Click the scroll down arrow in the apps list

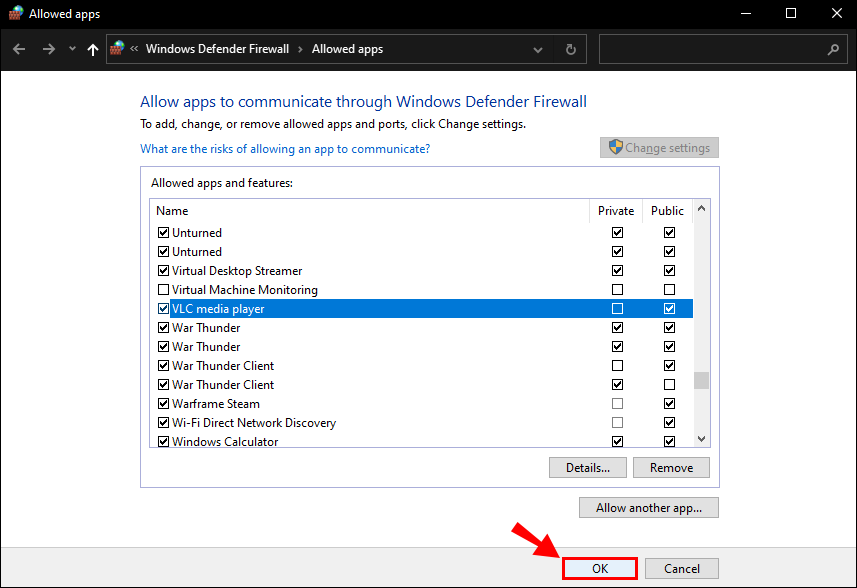click(701, 439)
